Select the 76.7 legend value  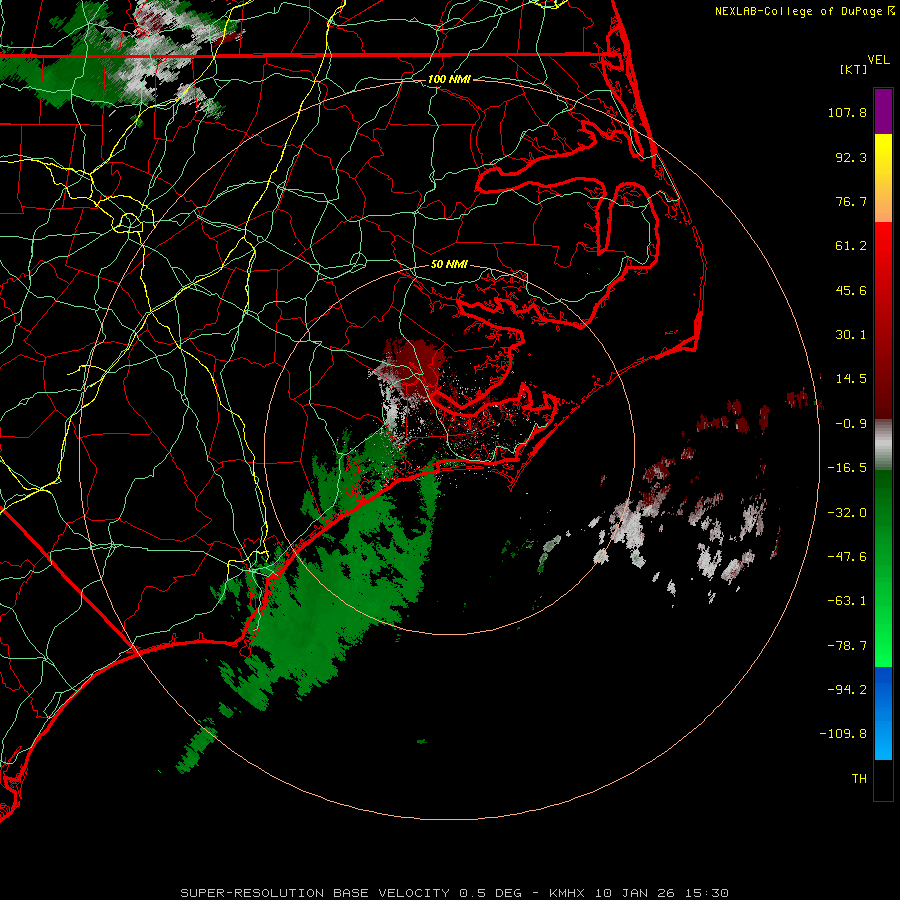pyautogui.click(x=851, y=201)
